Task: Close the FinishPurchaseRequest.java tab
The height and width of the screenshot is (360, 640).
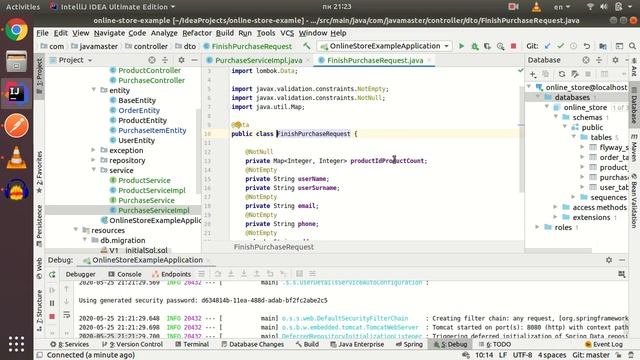Action: tap(429, 60)
